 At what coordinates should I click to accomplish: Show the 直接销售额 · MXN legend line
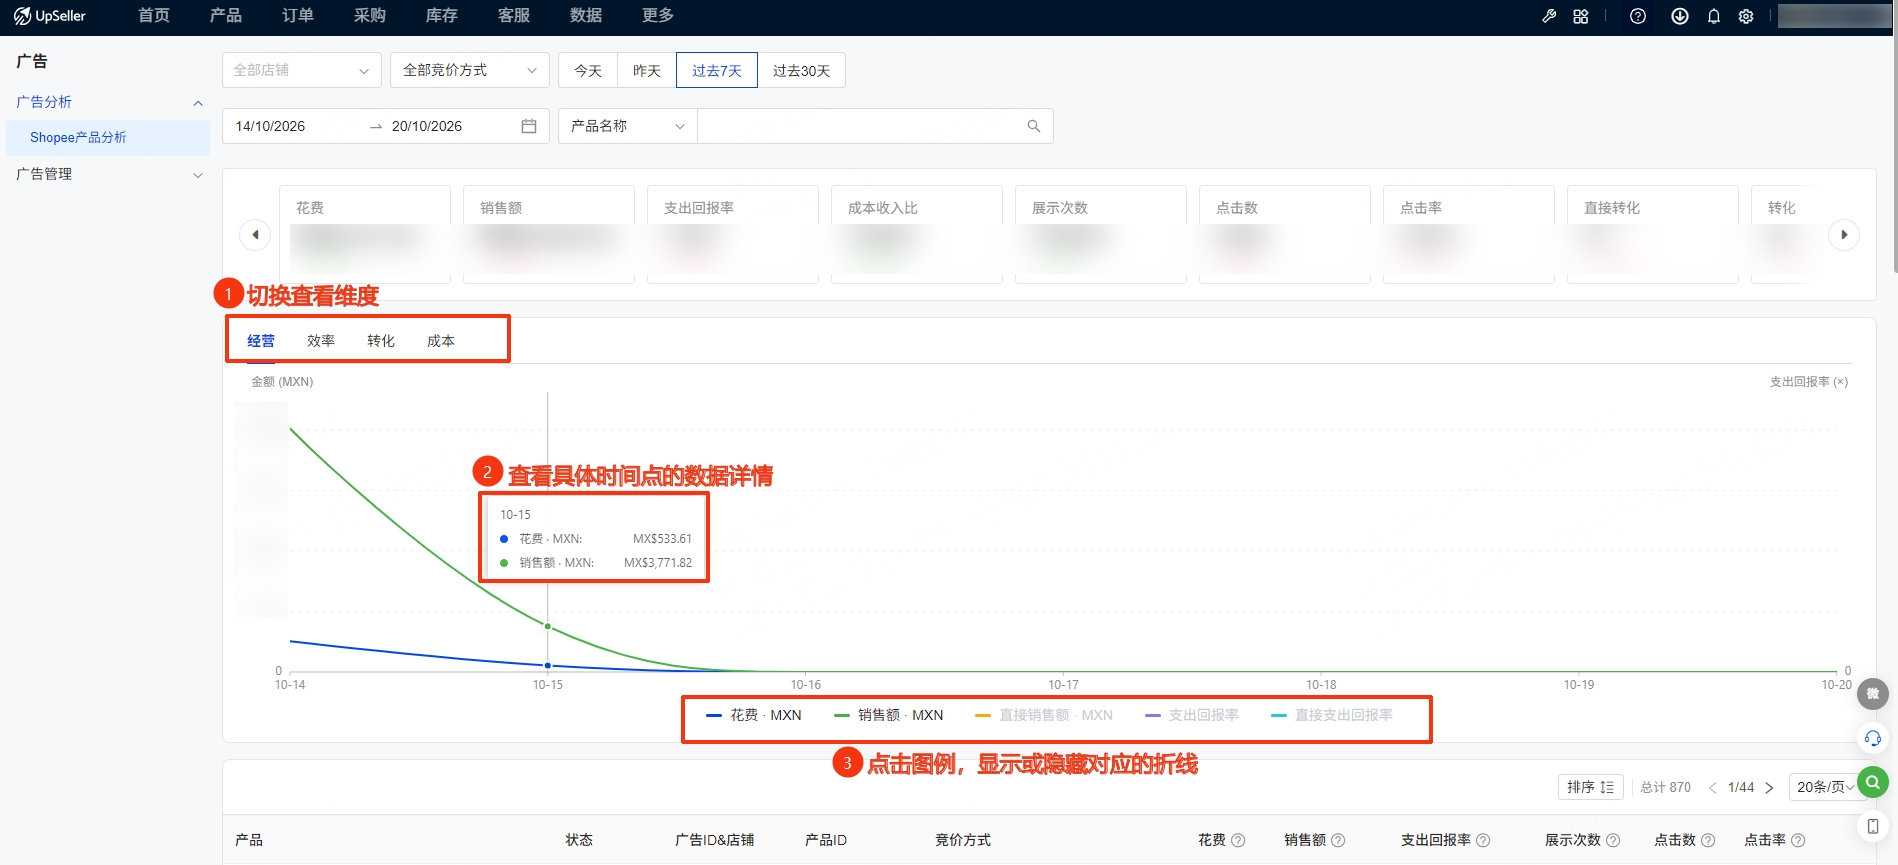point(1044,715)
